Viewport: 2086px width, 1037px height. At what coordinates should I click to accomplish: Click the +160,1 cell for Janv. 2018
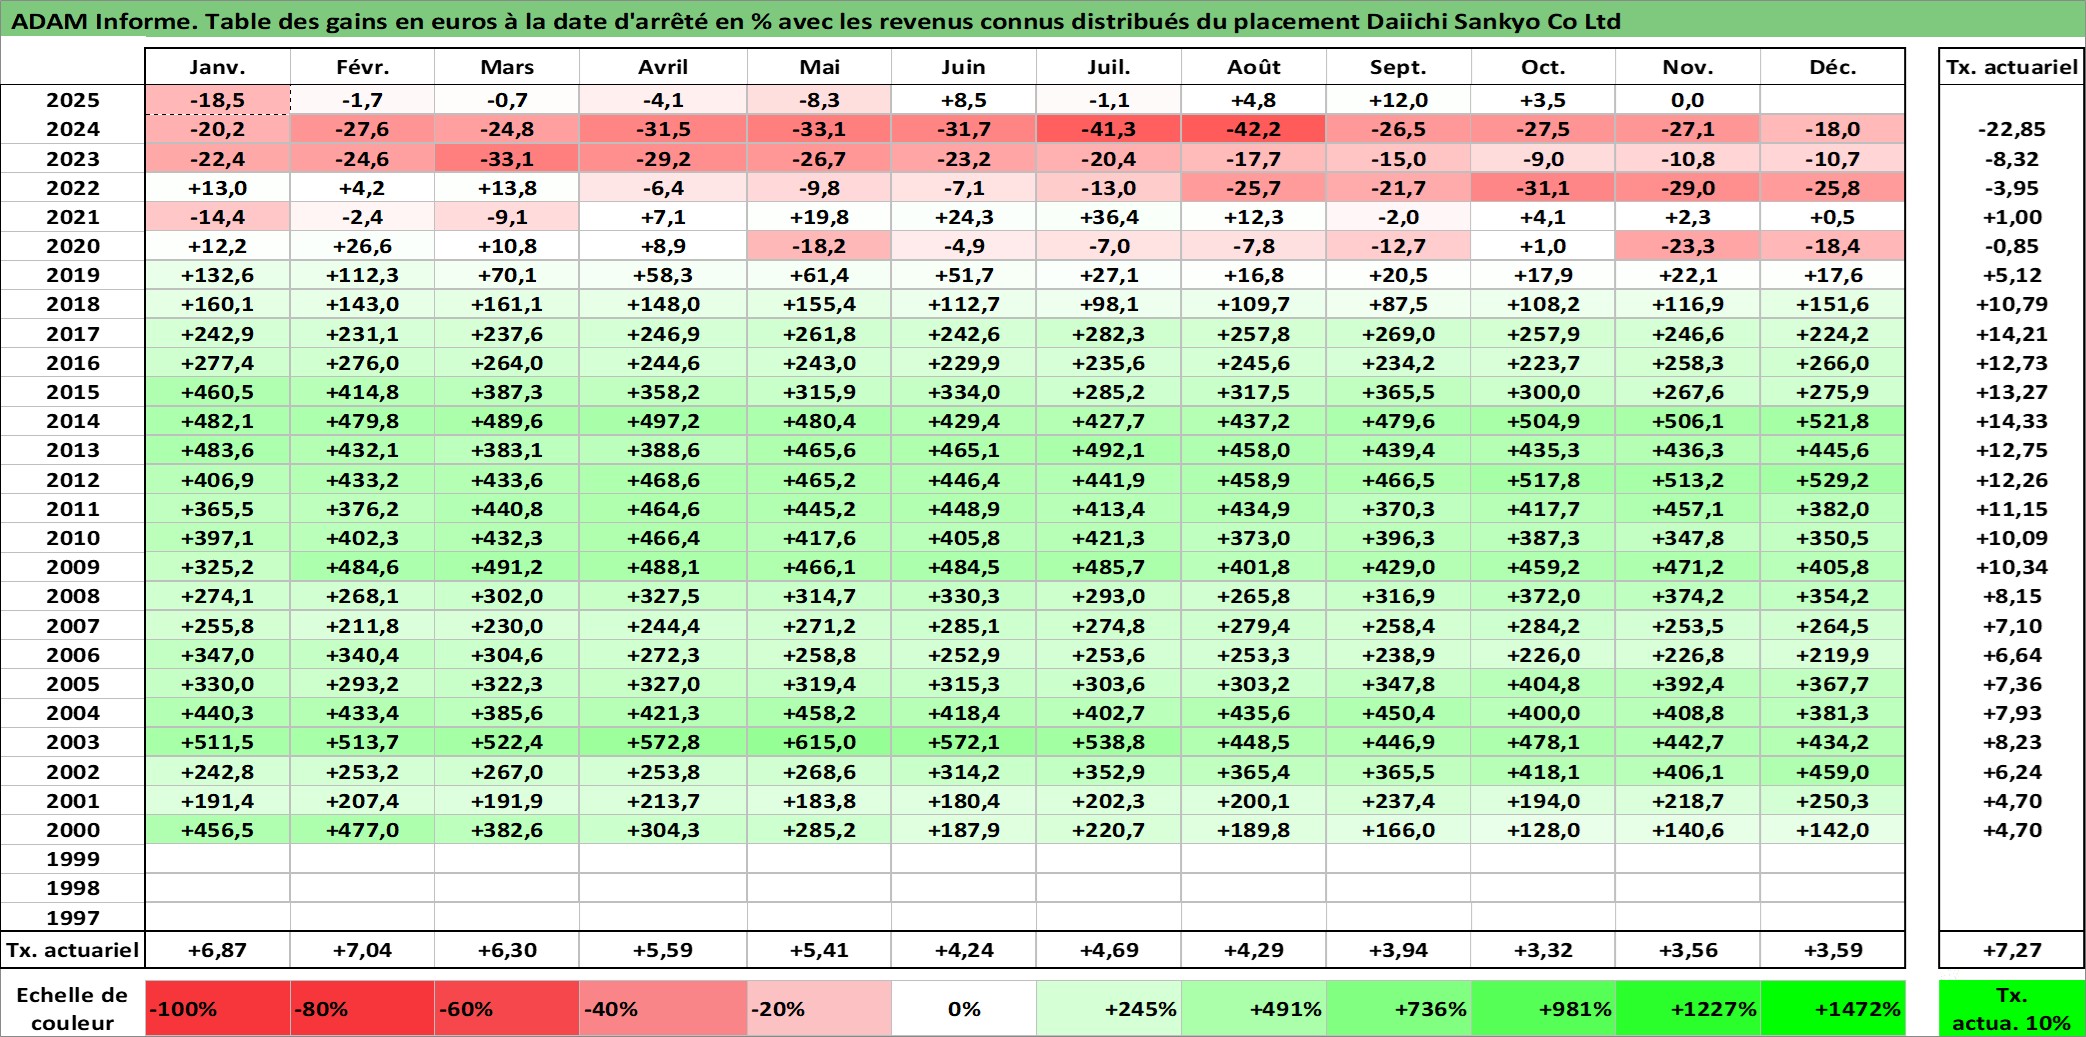tap(218, 304)
